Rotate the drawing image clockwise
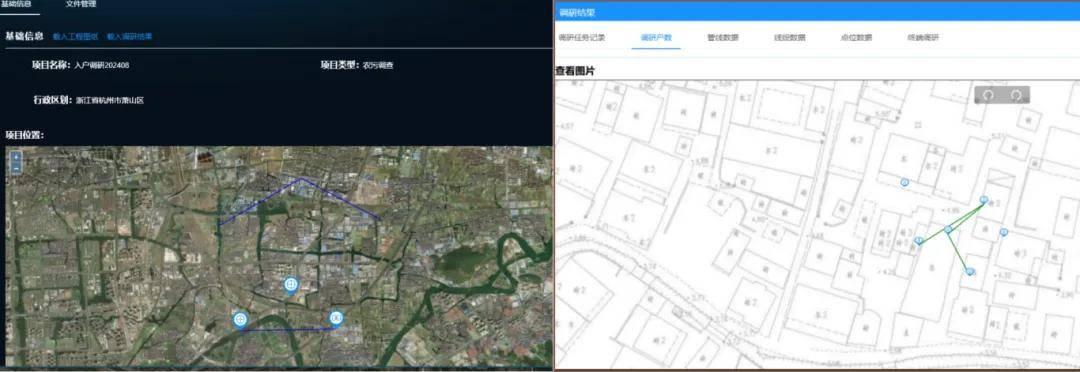1080x372 pixels. pos(1016,95)
